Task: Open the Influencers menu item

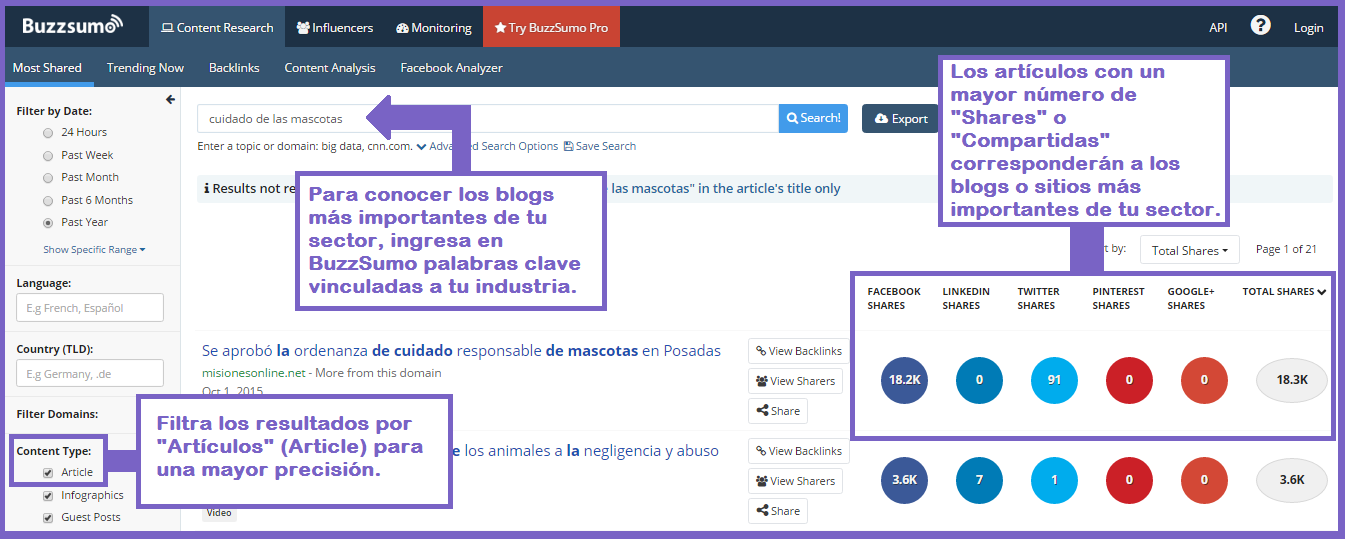Action: 335,28
